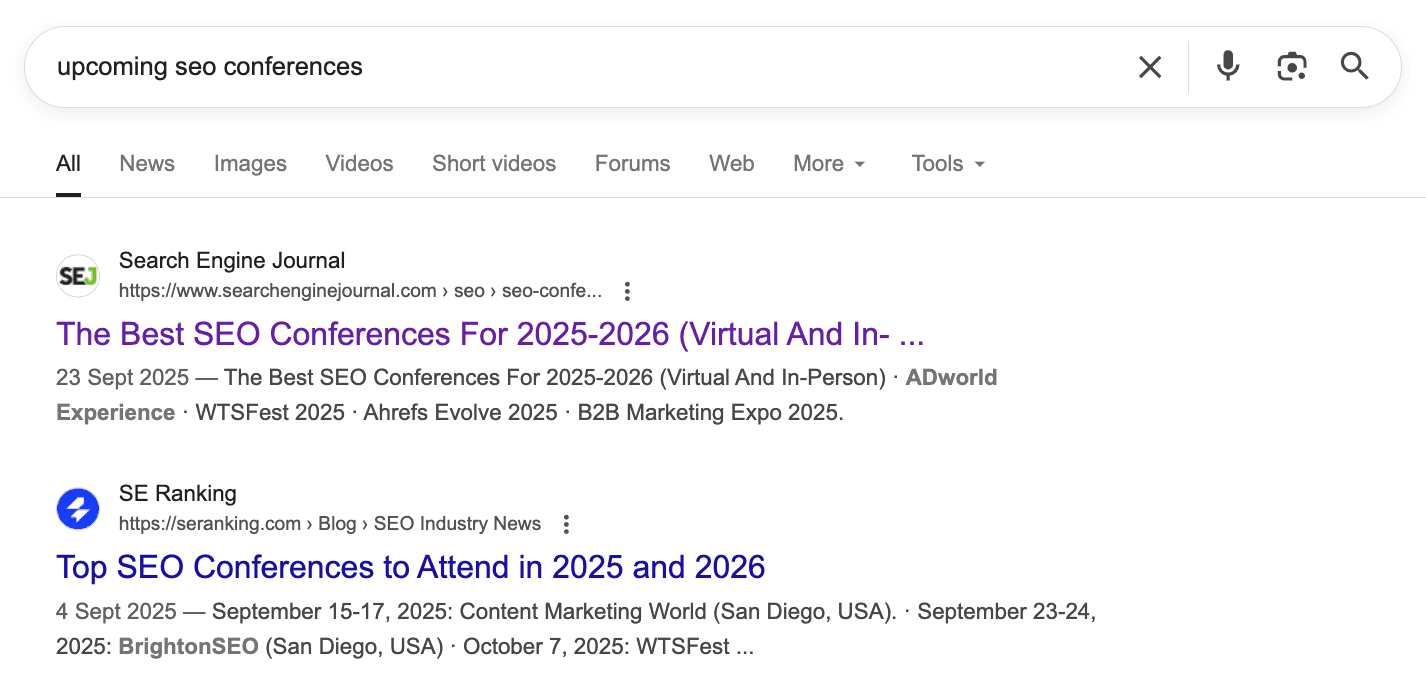Open Top SEO Conferences to Attend link
The height and width of the screenshot is (690, 1426).
tap(410, 567)
